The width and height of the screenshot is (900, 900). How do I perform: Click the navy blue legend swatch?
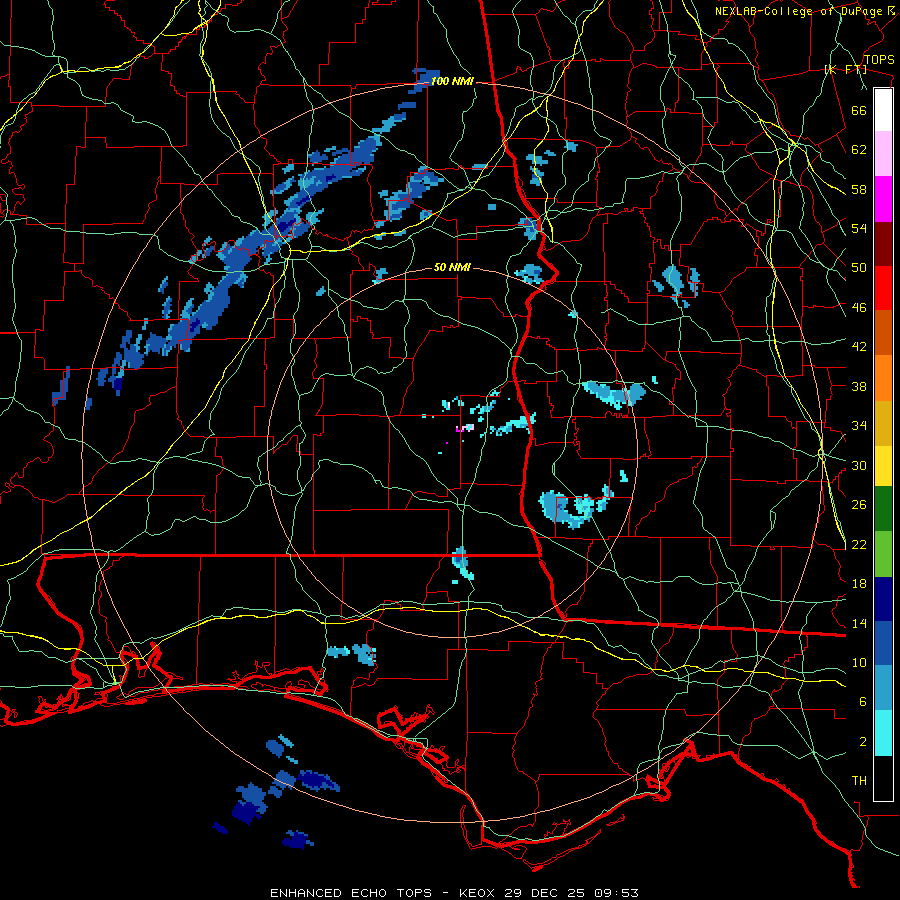tap(883, 599)
